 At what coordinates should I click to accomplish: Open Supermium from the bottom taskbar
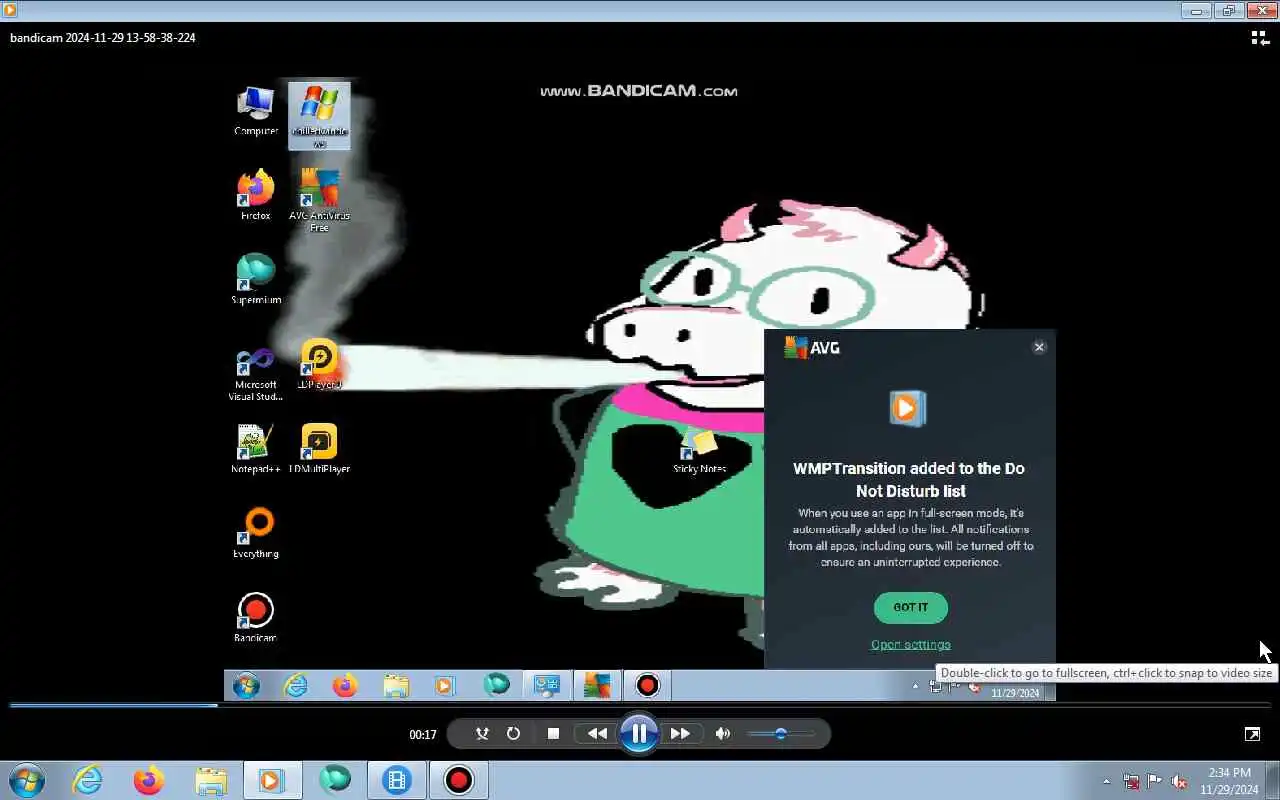(334, 780)
